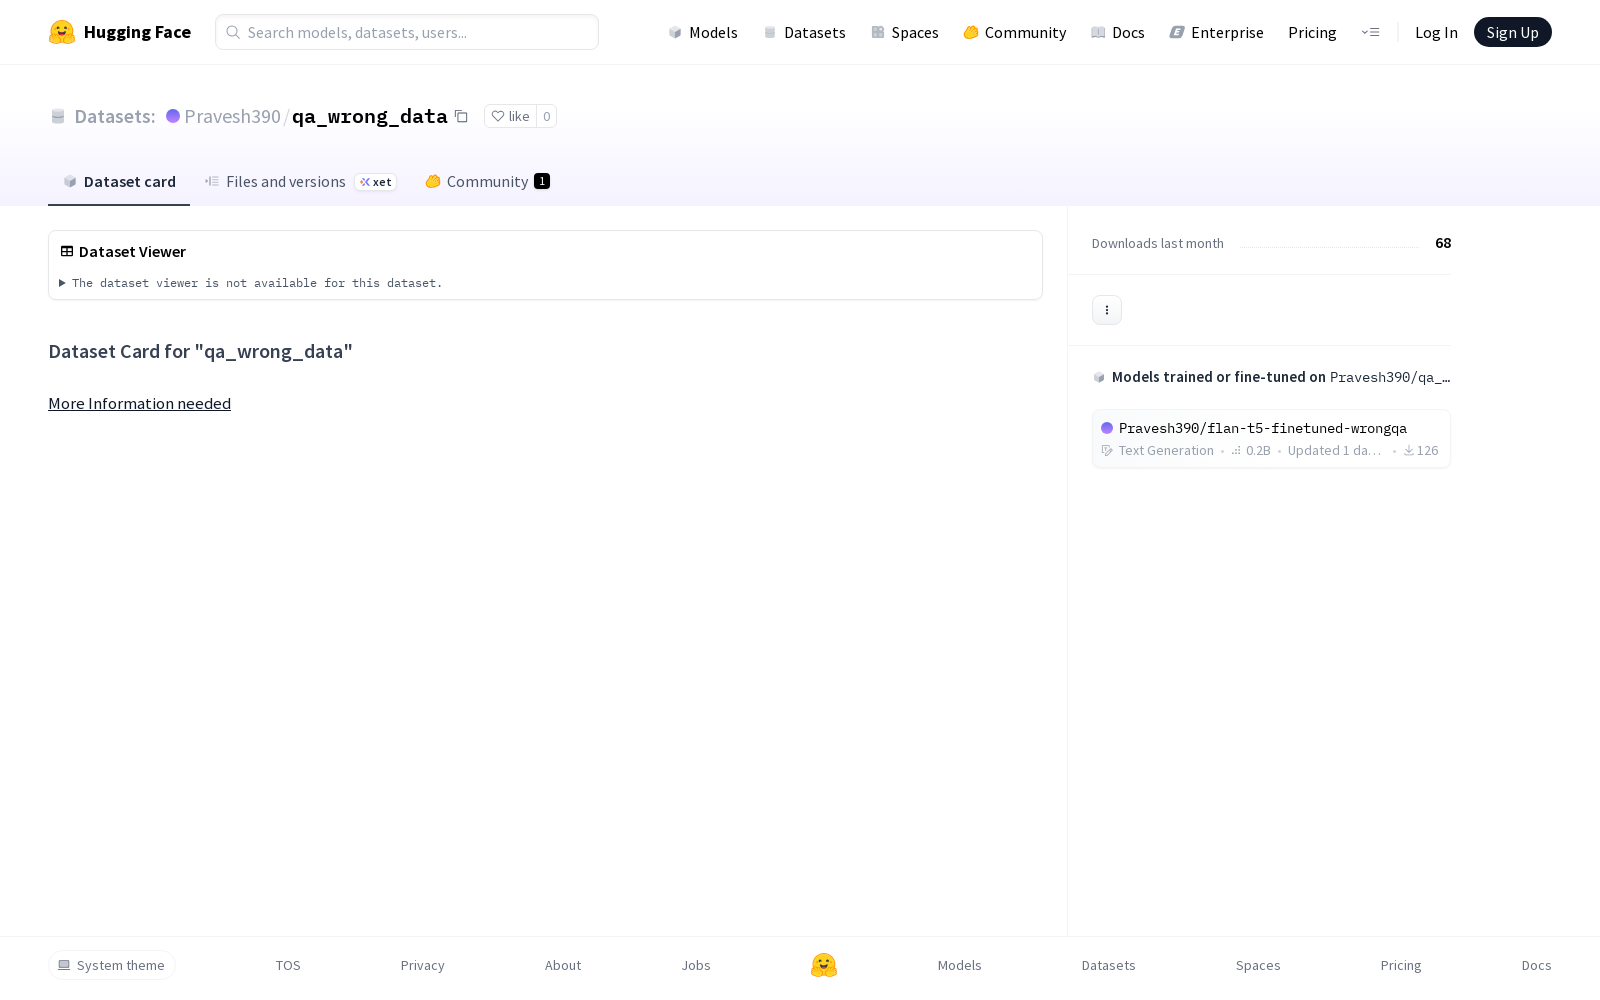The image size is (1600, 1000).
Task: Click the Docs book icon in navbar
Action: [1098, 32]
